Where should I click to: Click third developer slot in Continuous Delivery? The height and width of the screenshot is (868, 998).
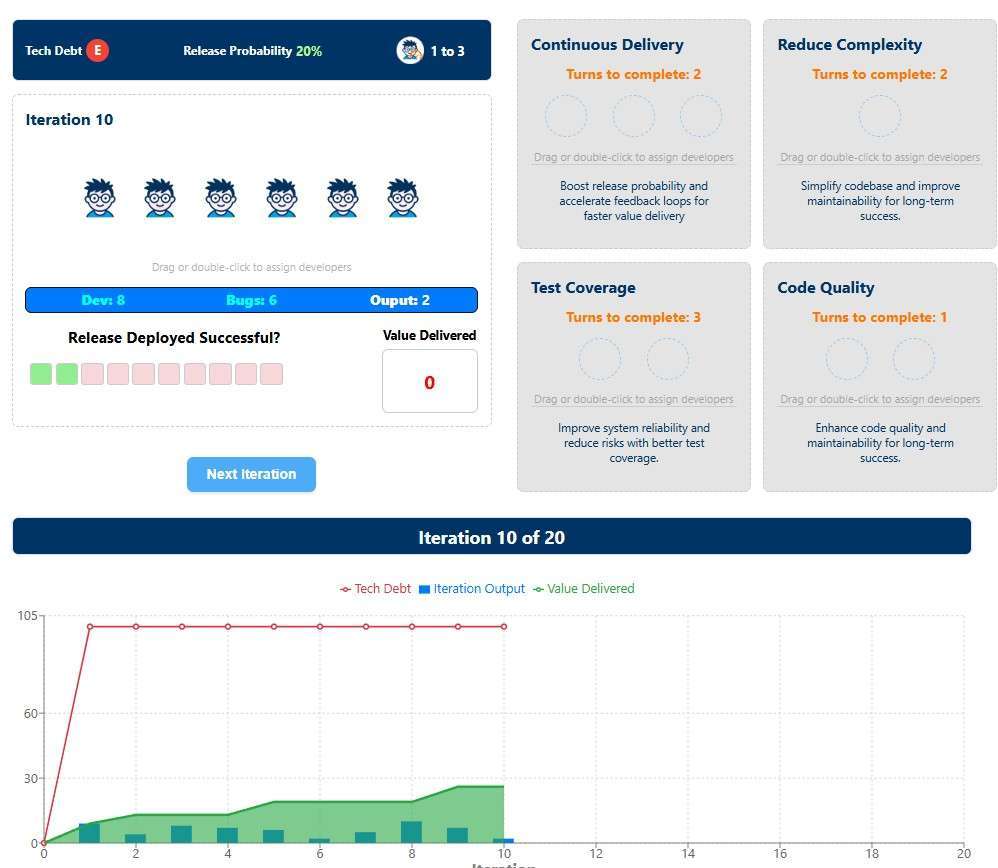tap(701, 116)
